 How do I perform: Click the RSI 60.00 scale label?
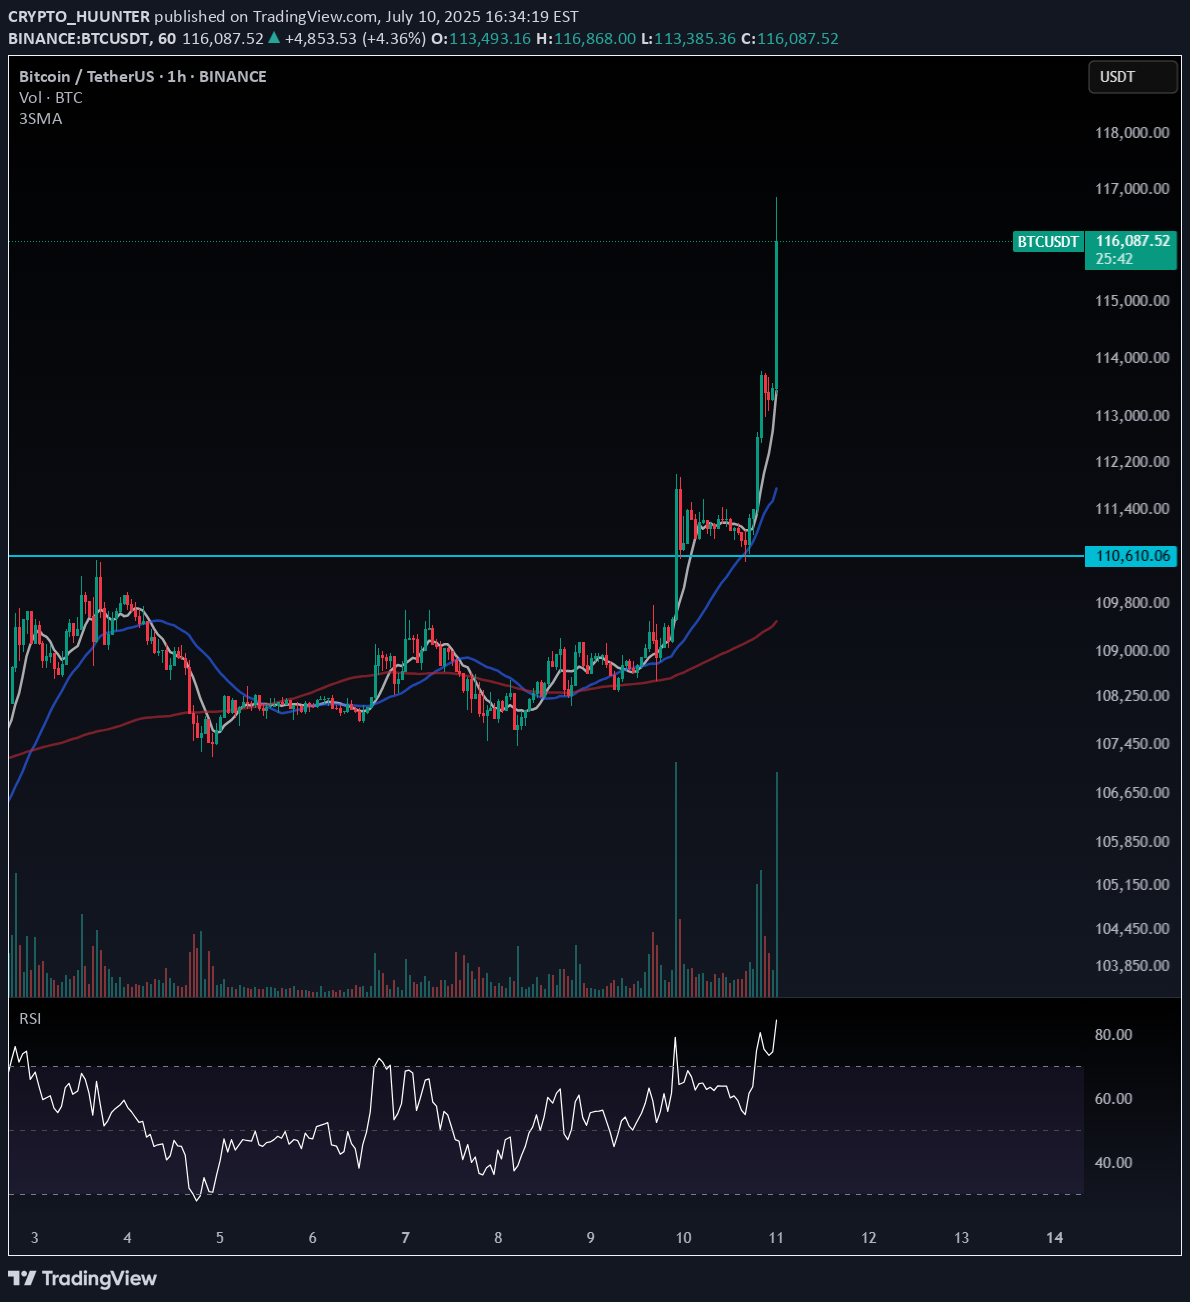1114,1098
